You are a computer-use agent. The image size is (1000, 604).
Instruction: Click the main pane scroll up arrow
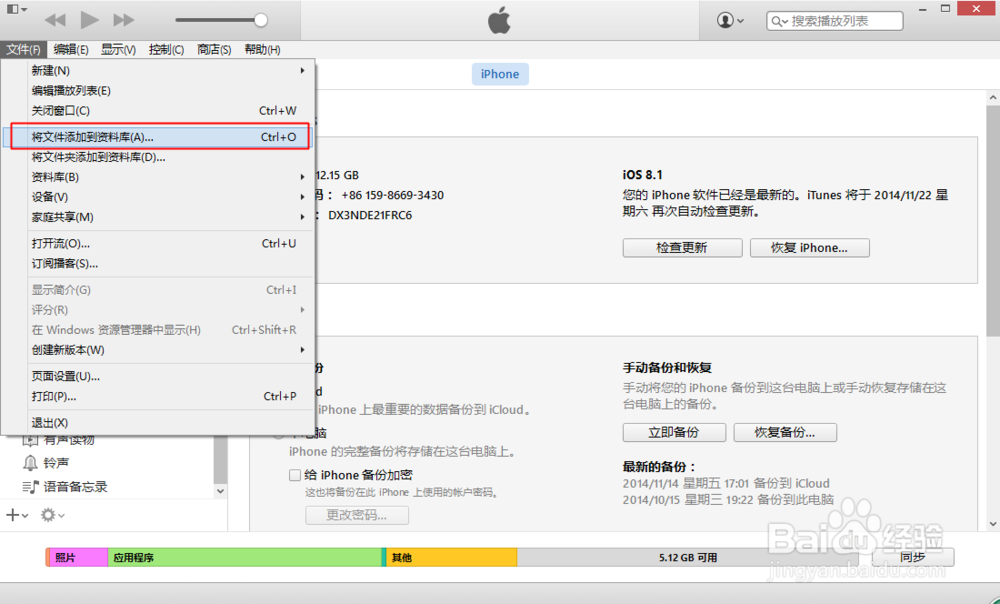click(993, 98)
